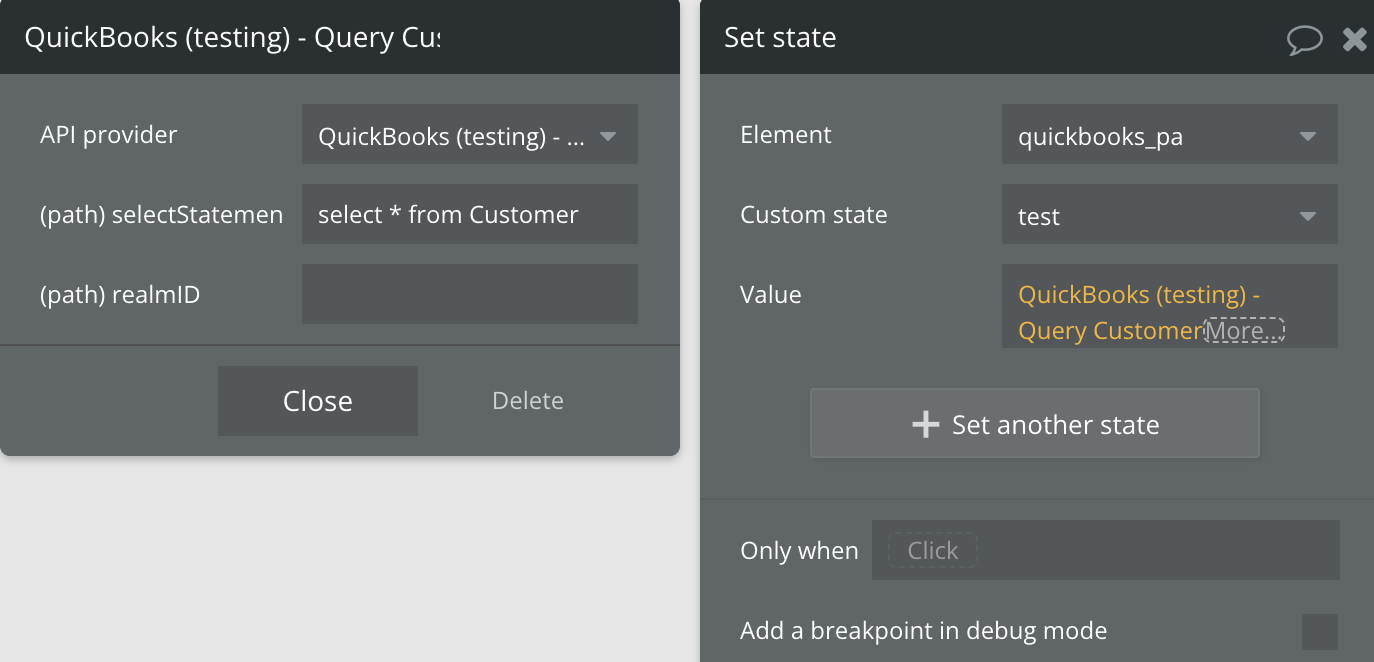Click the API provider label
The height and width of the screenshot is (662, 1374).
tap(109, 135)
